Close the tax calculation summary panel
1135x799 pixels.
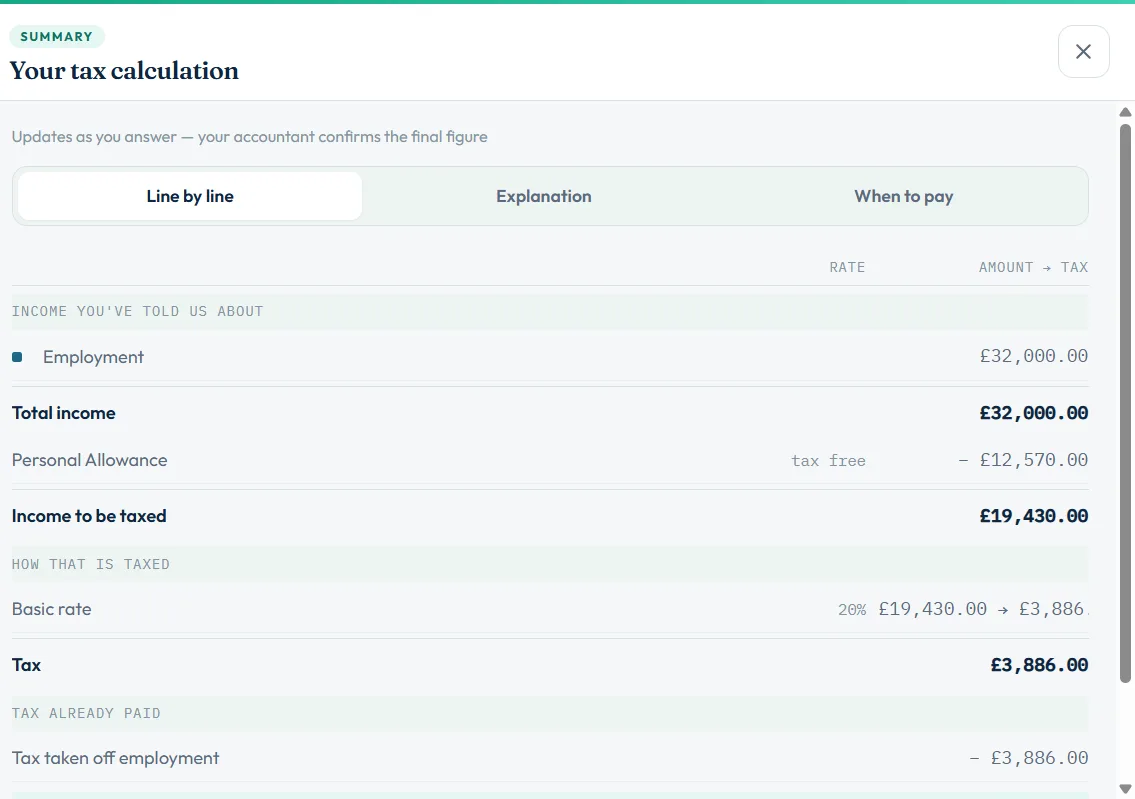click(x=1083, y=51)
